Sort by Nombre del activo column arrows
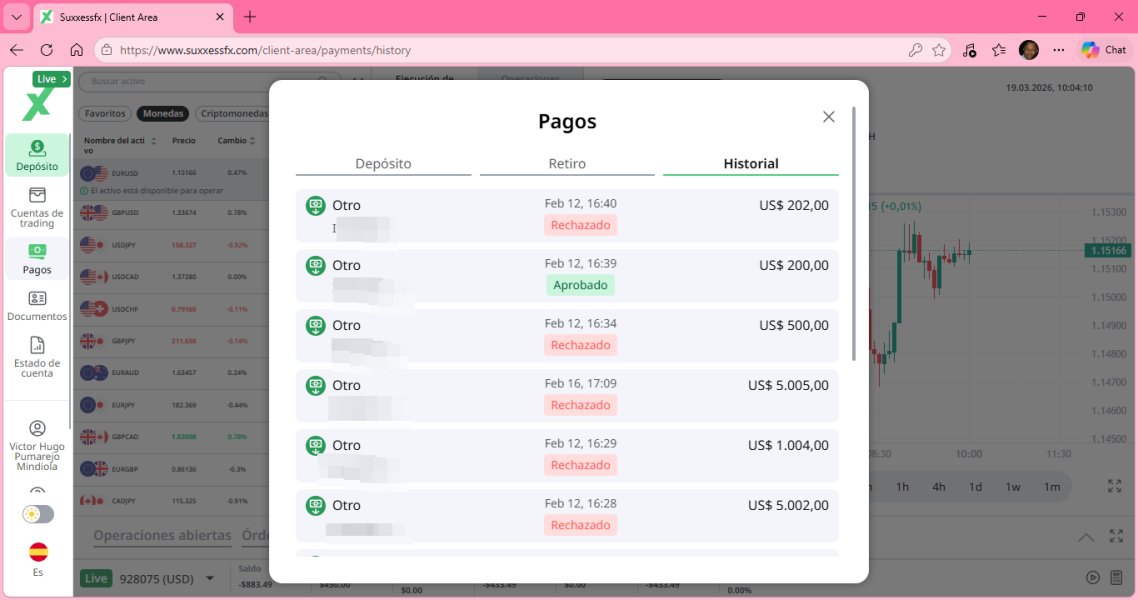The width and height of the screenshot is (1138, 600). point(154,141)
